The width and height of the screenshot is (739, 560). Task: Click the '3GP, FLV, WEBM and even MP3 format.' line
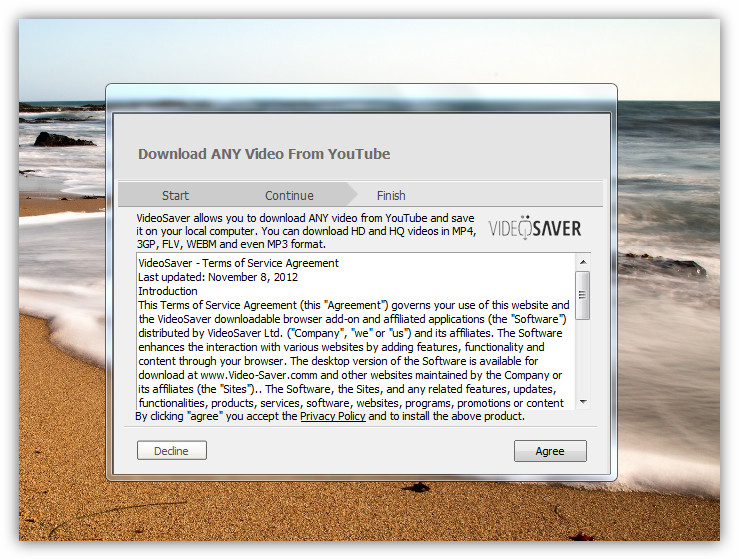click(x=231, y=244)
